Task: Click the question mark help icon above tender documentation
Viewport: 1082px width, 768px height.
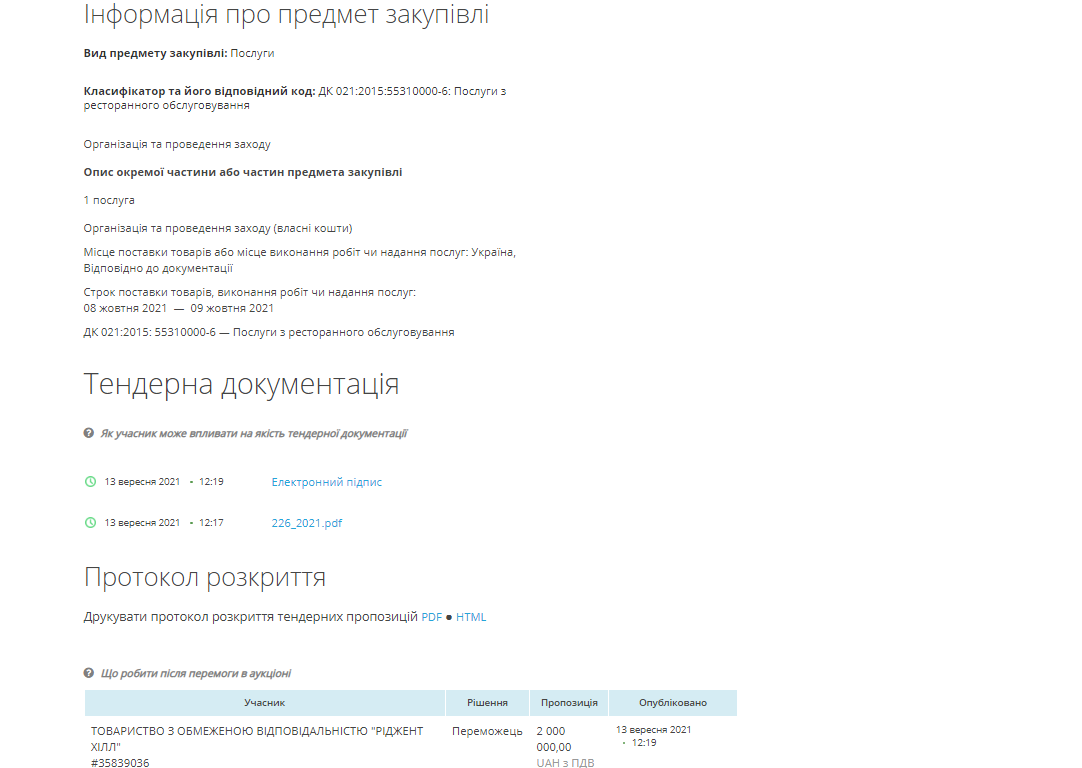Action: click(88, 434)
